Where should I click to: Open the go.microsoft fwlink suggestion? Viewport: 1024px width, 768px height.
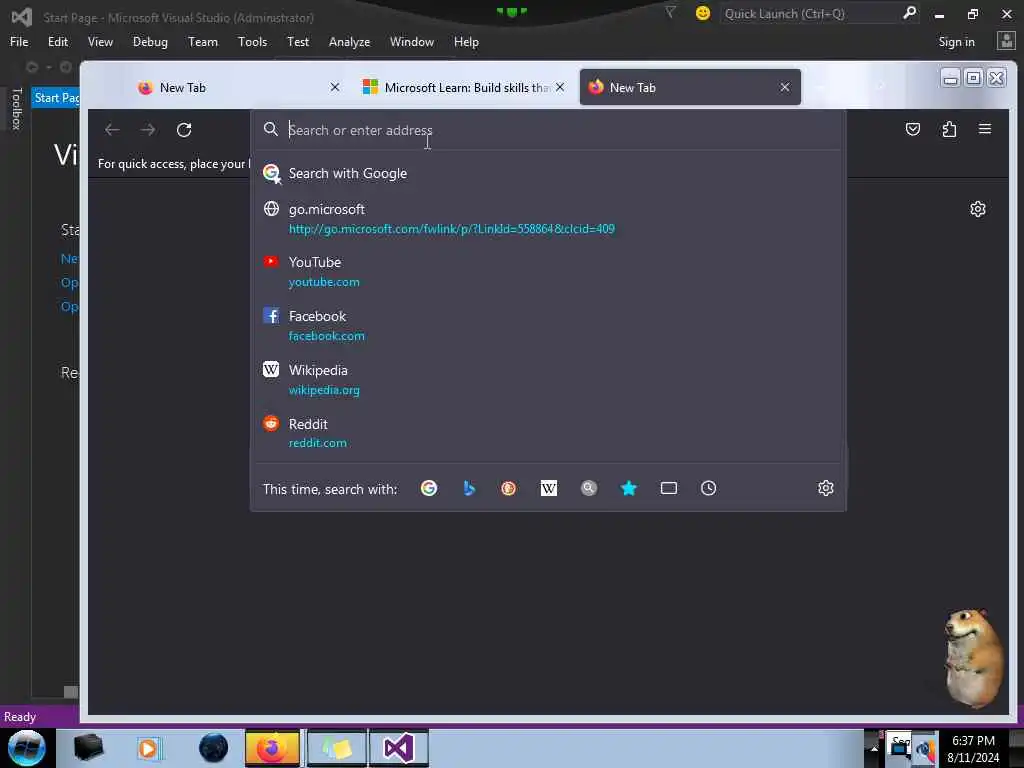548,219
